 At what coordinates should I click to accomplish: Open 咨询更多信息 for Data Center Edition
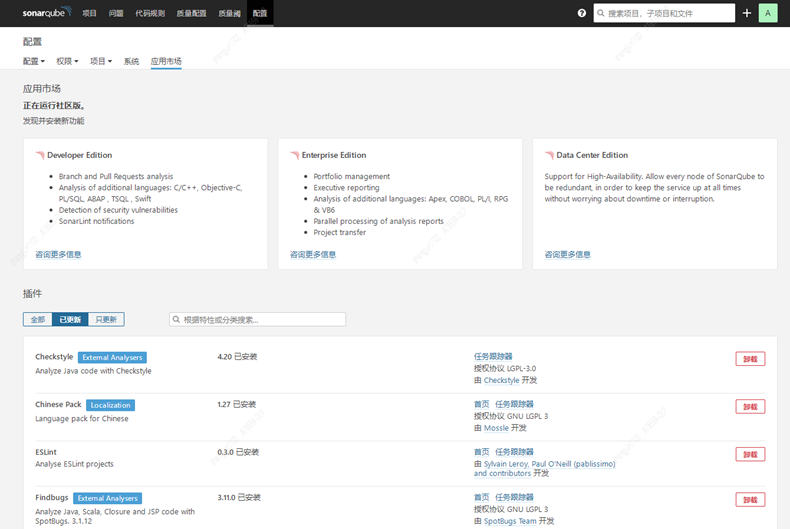tap(567, 254)
